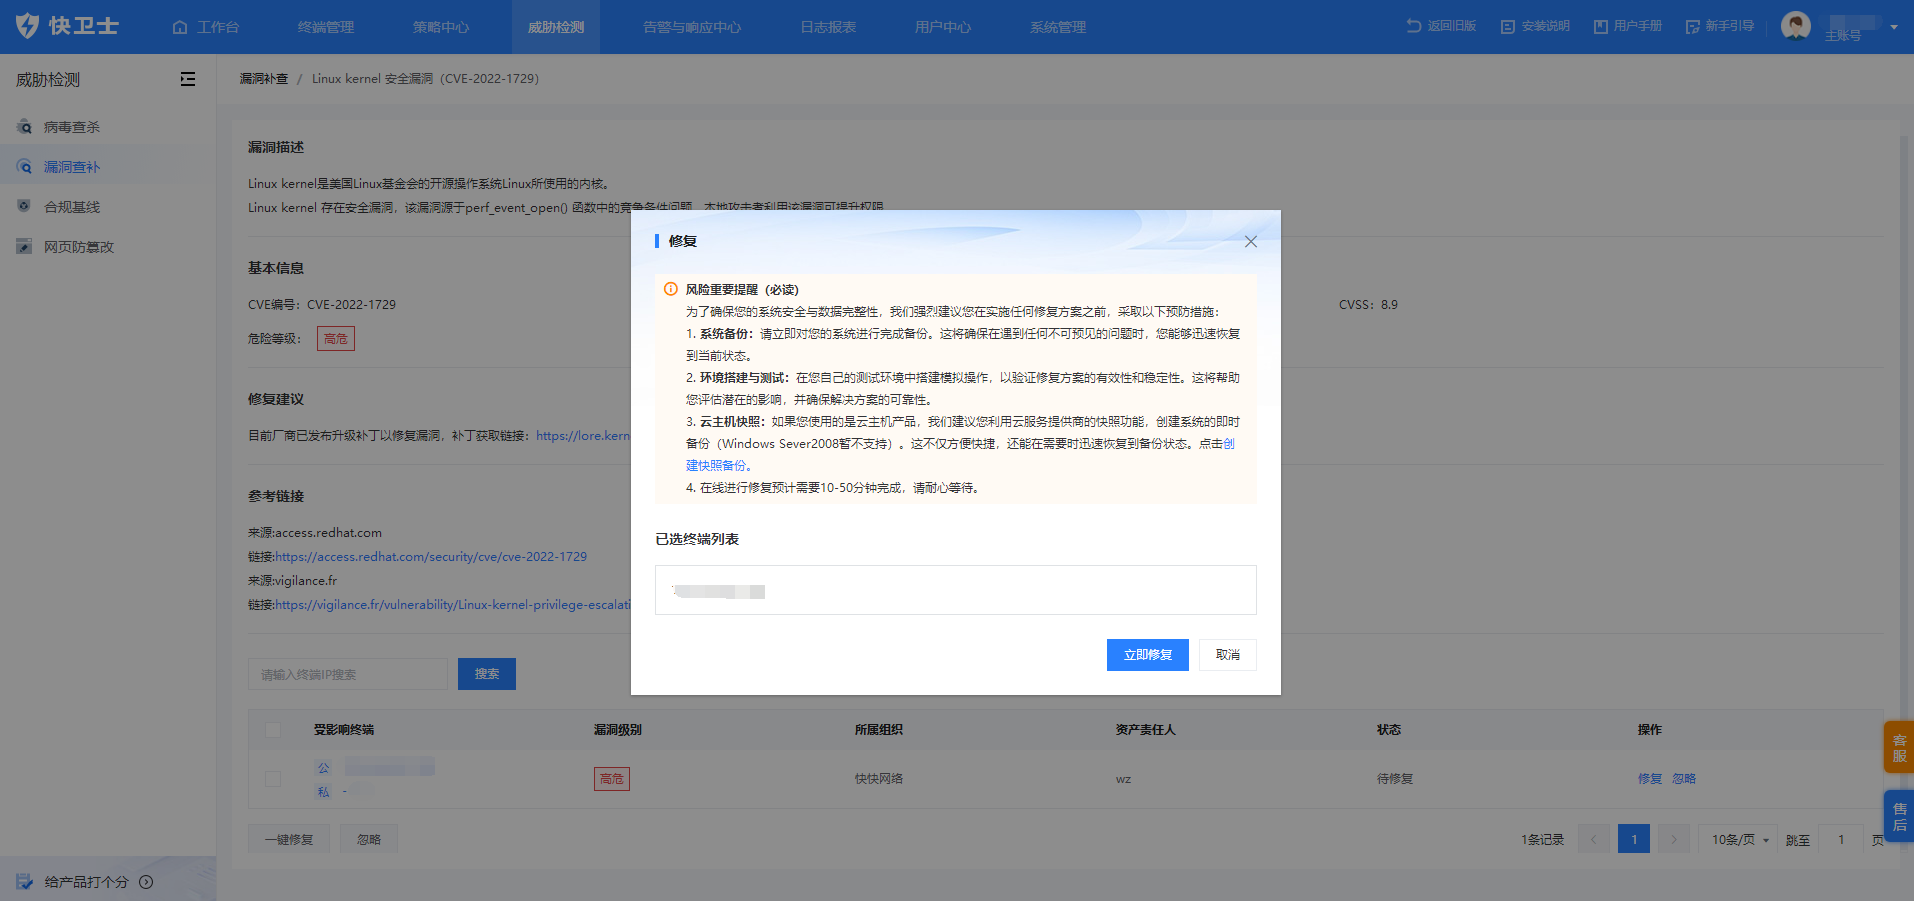Viewport: 1914px width, 901px height.
Task: Open the 10条/页 page size dropdown
Action: (1740, 839)
